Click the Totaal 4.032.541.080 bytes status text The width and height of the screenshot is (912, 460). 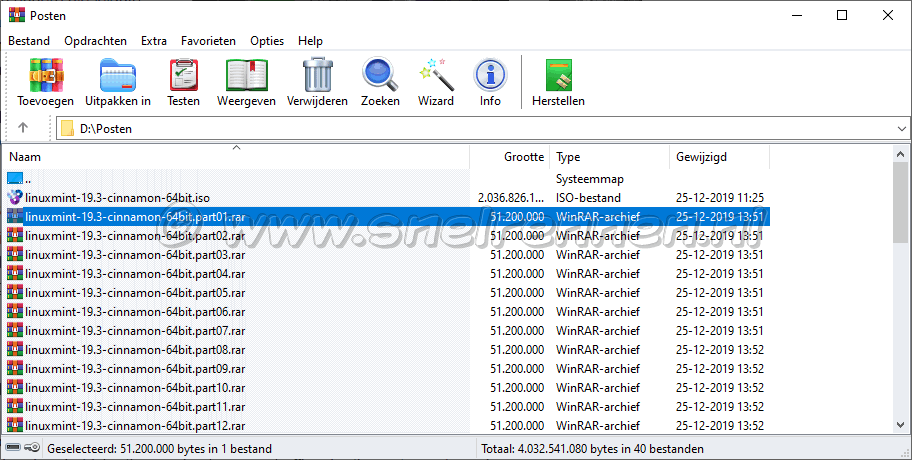592,449
